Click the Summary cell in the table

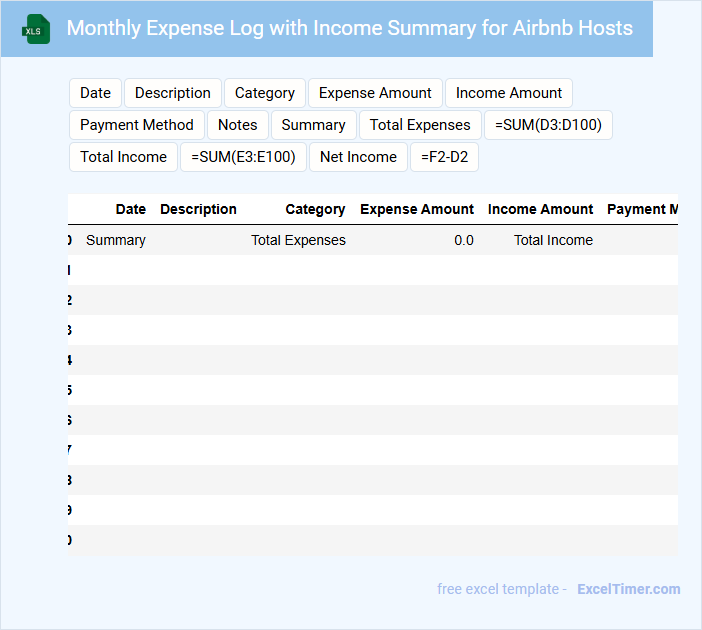116,240
